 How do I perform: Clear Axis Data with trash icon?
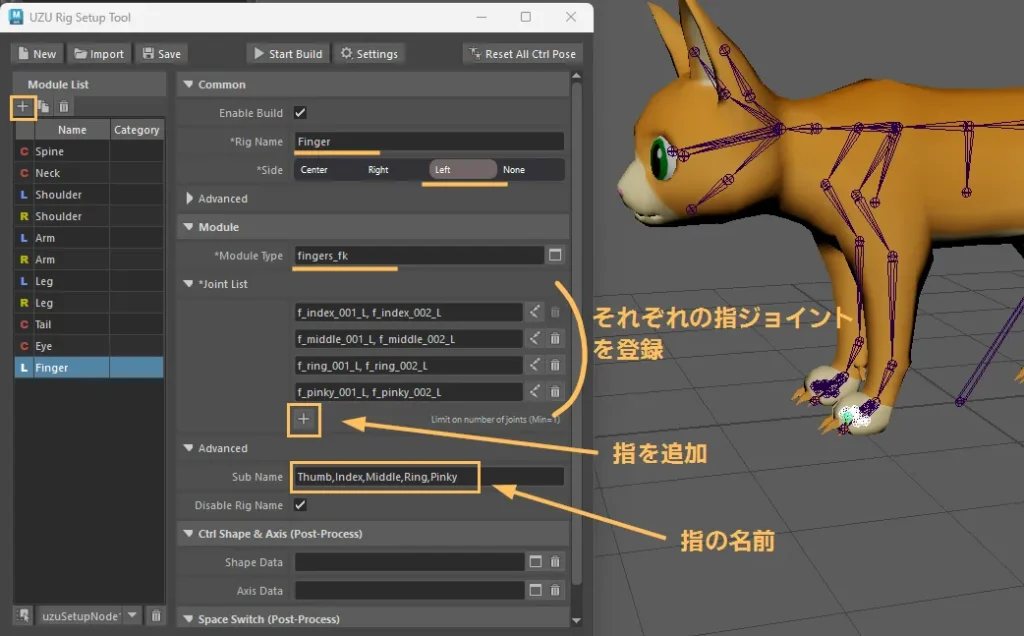pos(555,590)
